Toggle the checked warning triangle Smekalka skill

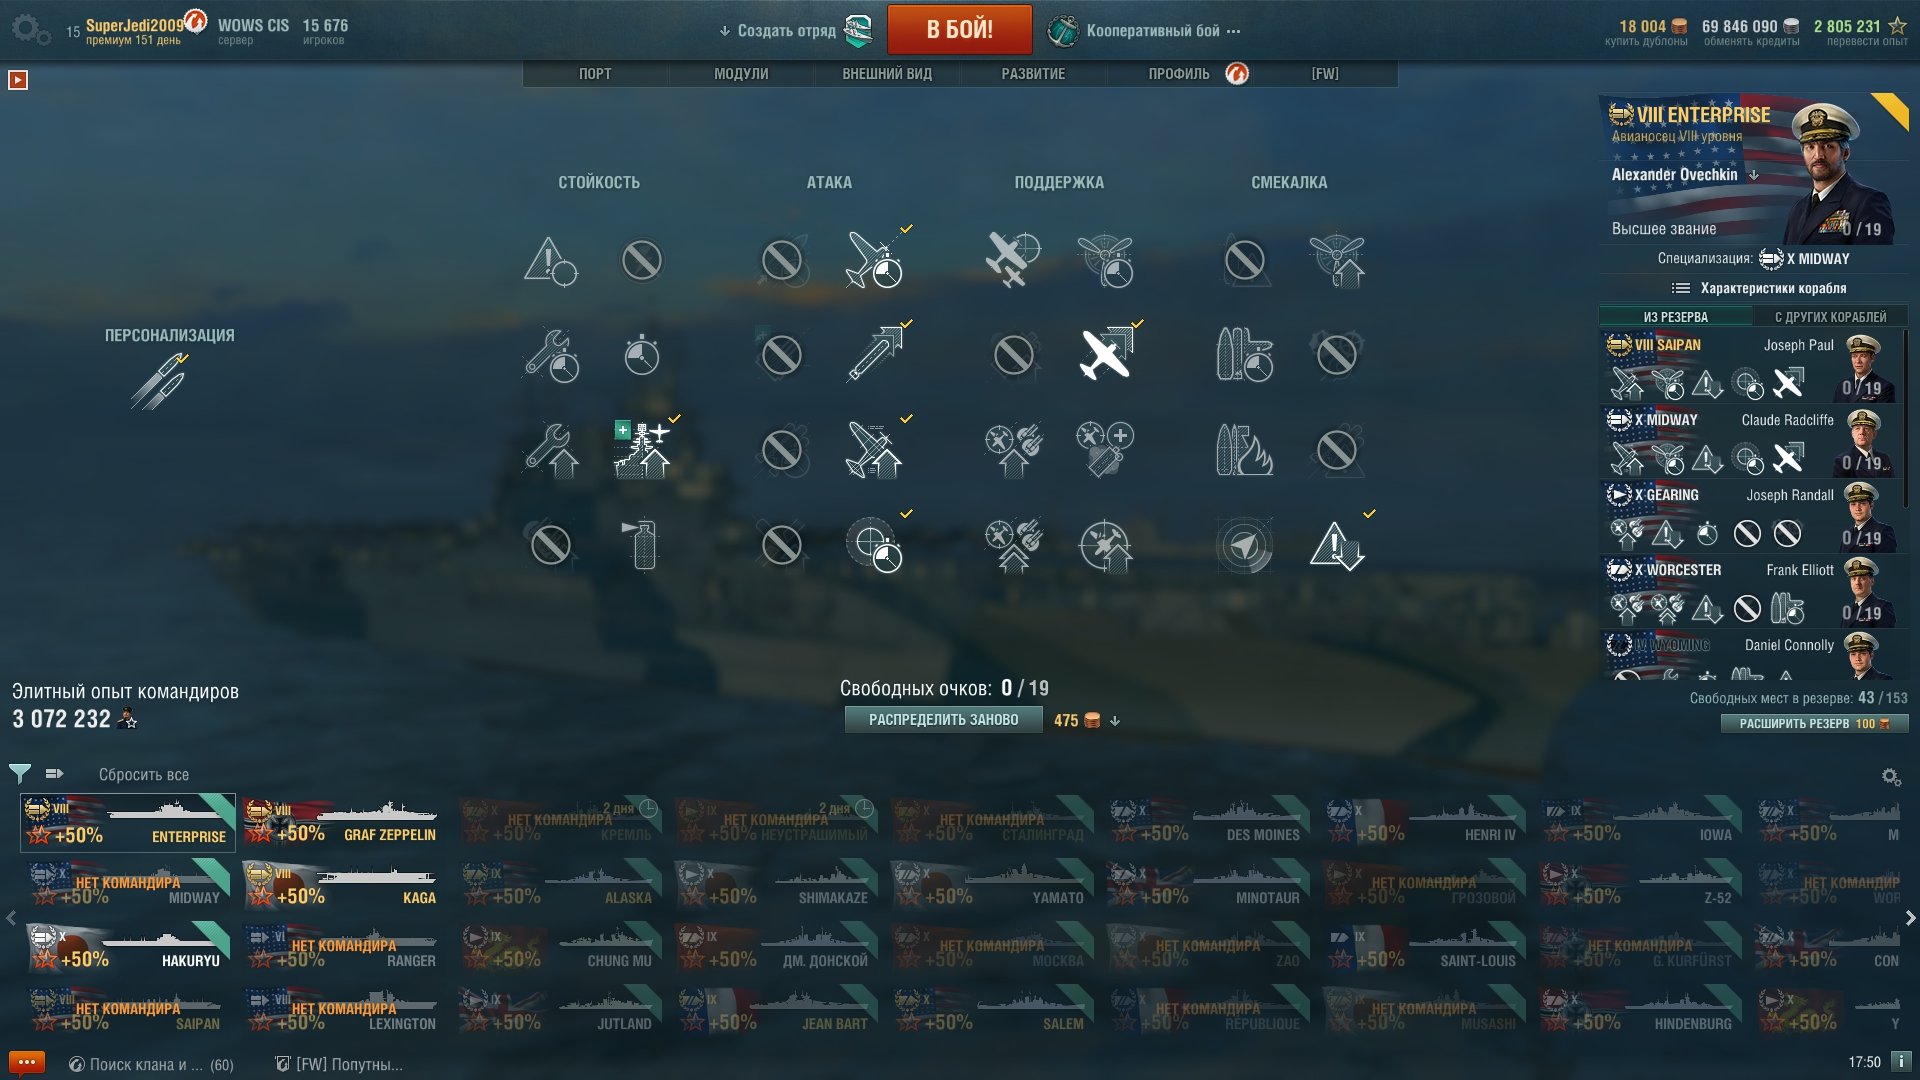[1336, 545]
